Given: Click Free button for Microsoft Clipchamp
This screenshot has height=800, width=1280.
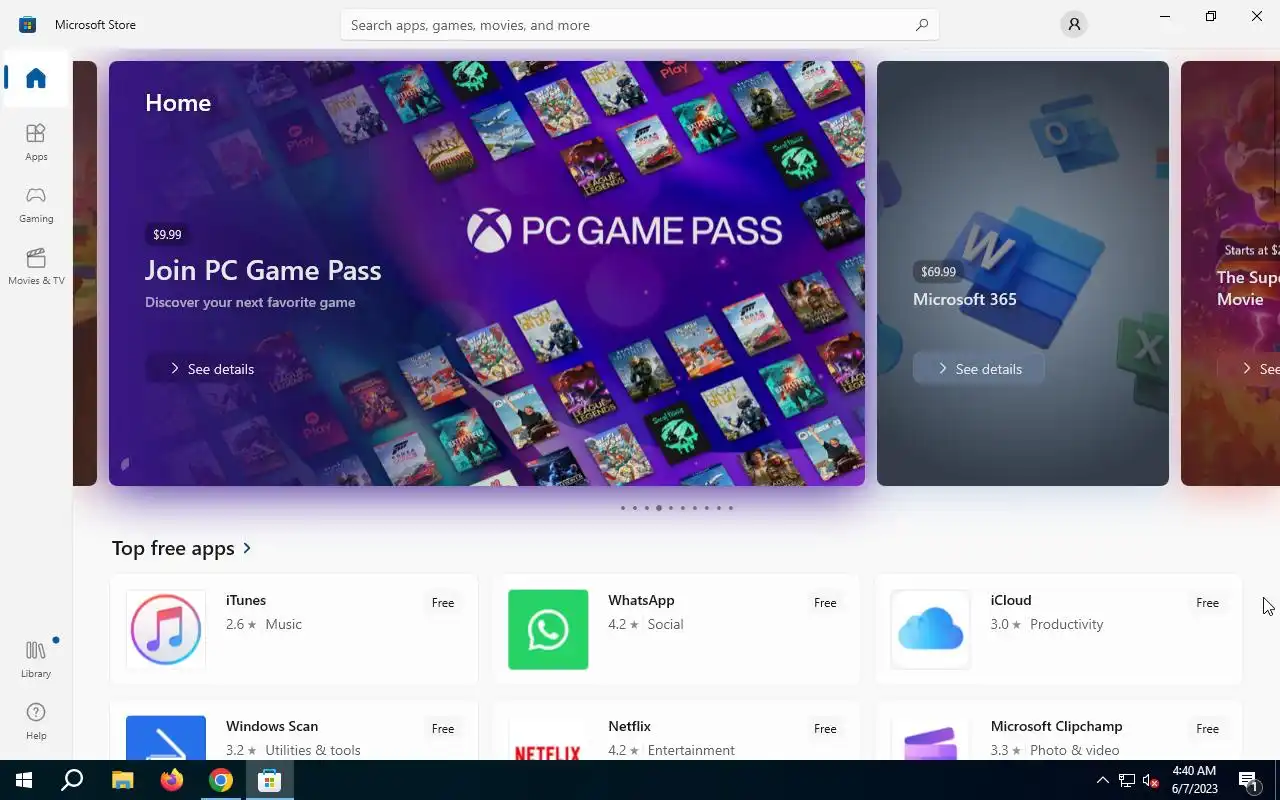Looking at the screenshot, I should 1208,729.
